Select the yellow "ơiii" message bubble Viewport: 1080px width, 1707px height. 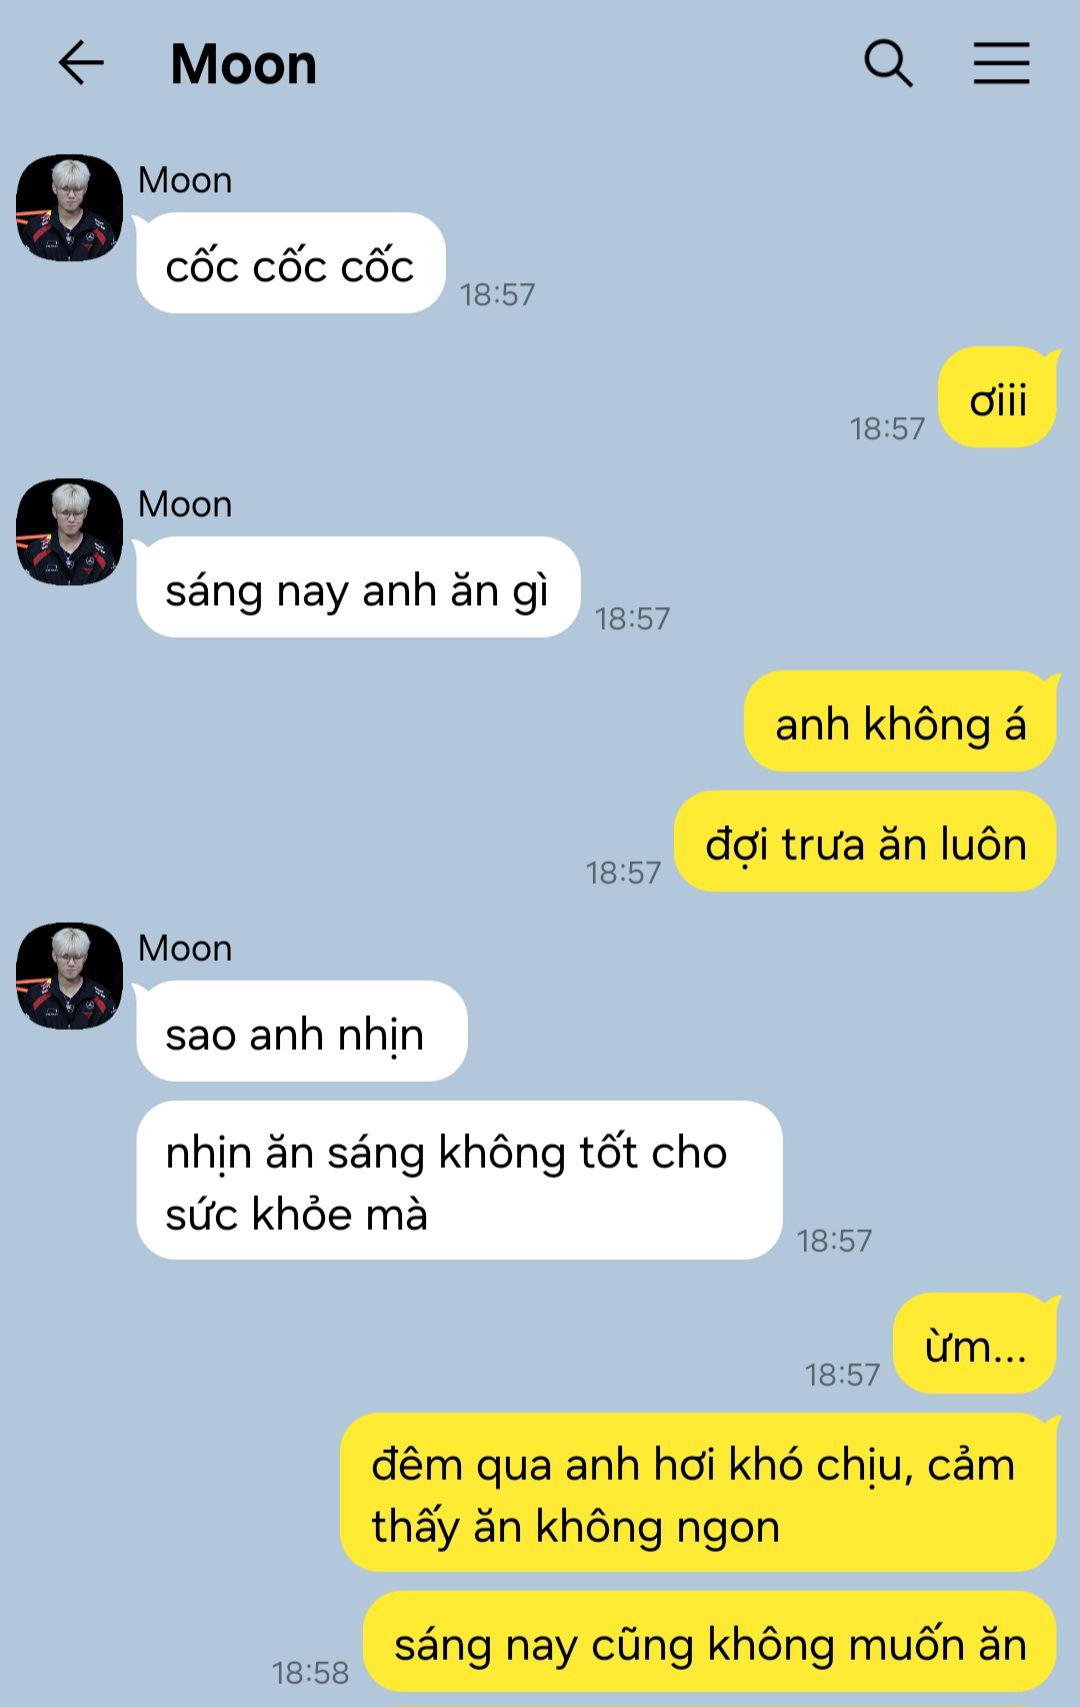click(997, 398)
